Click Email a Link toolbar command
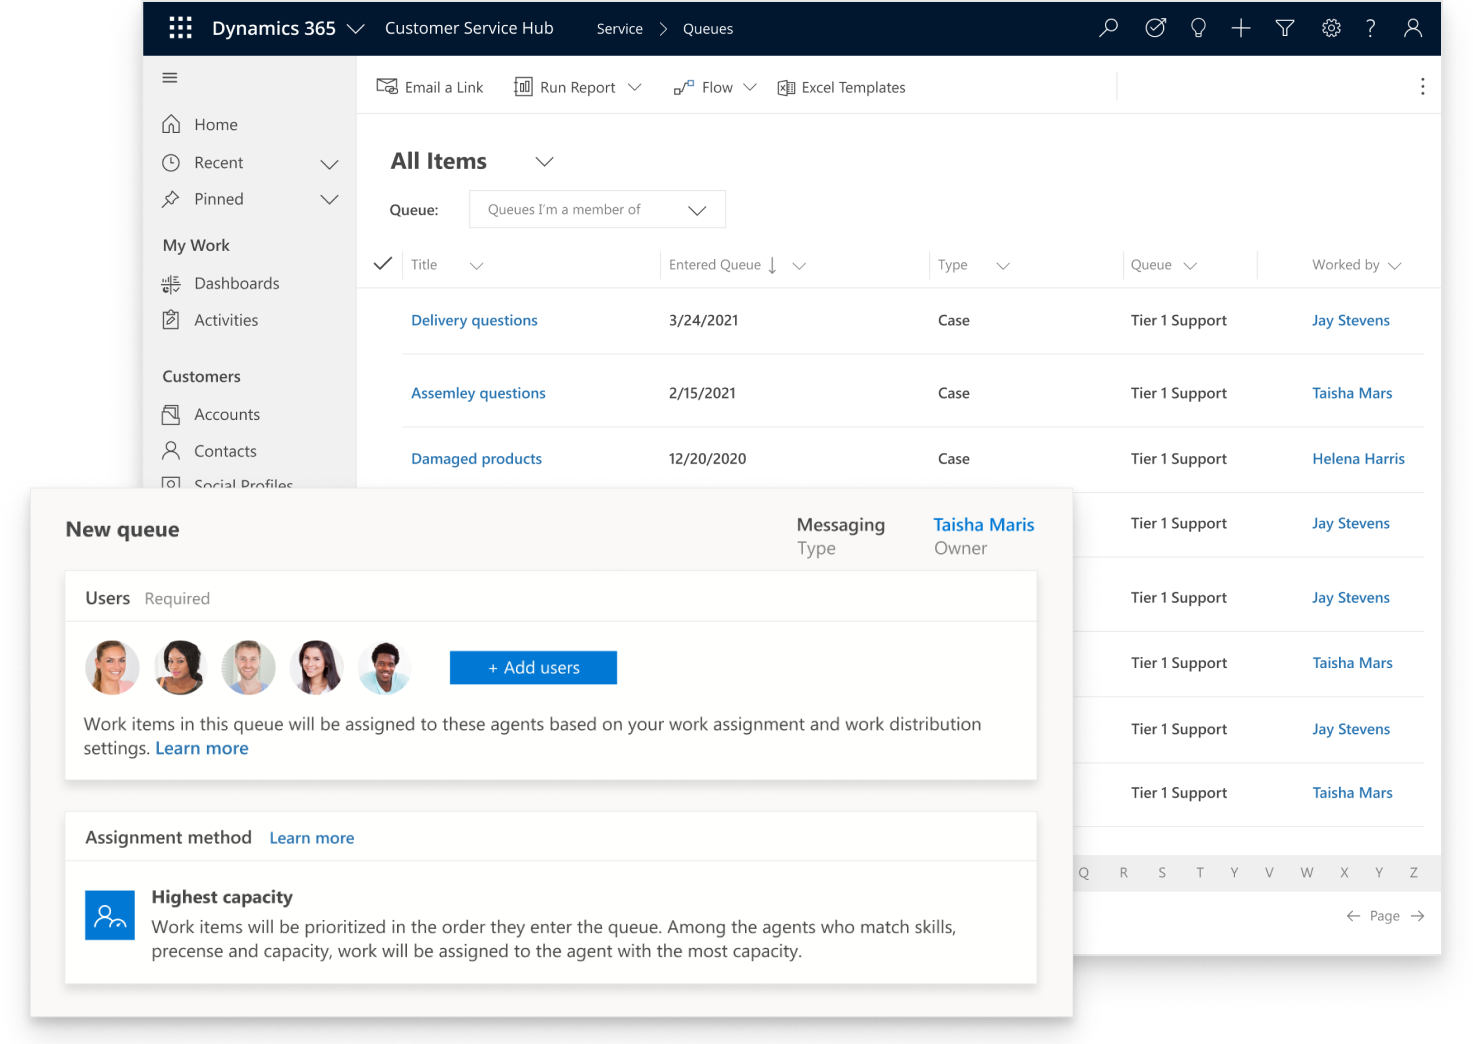This screenshot has height=1044, width=1473. pyautogui.click(x=430, y=88)
